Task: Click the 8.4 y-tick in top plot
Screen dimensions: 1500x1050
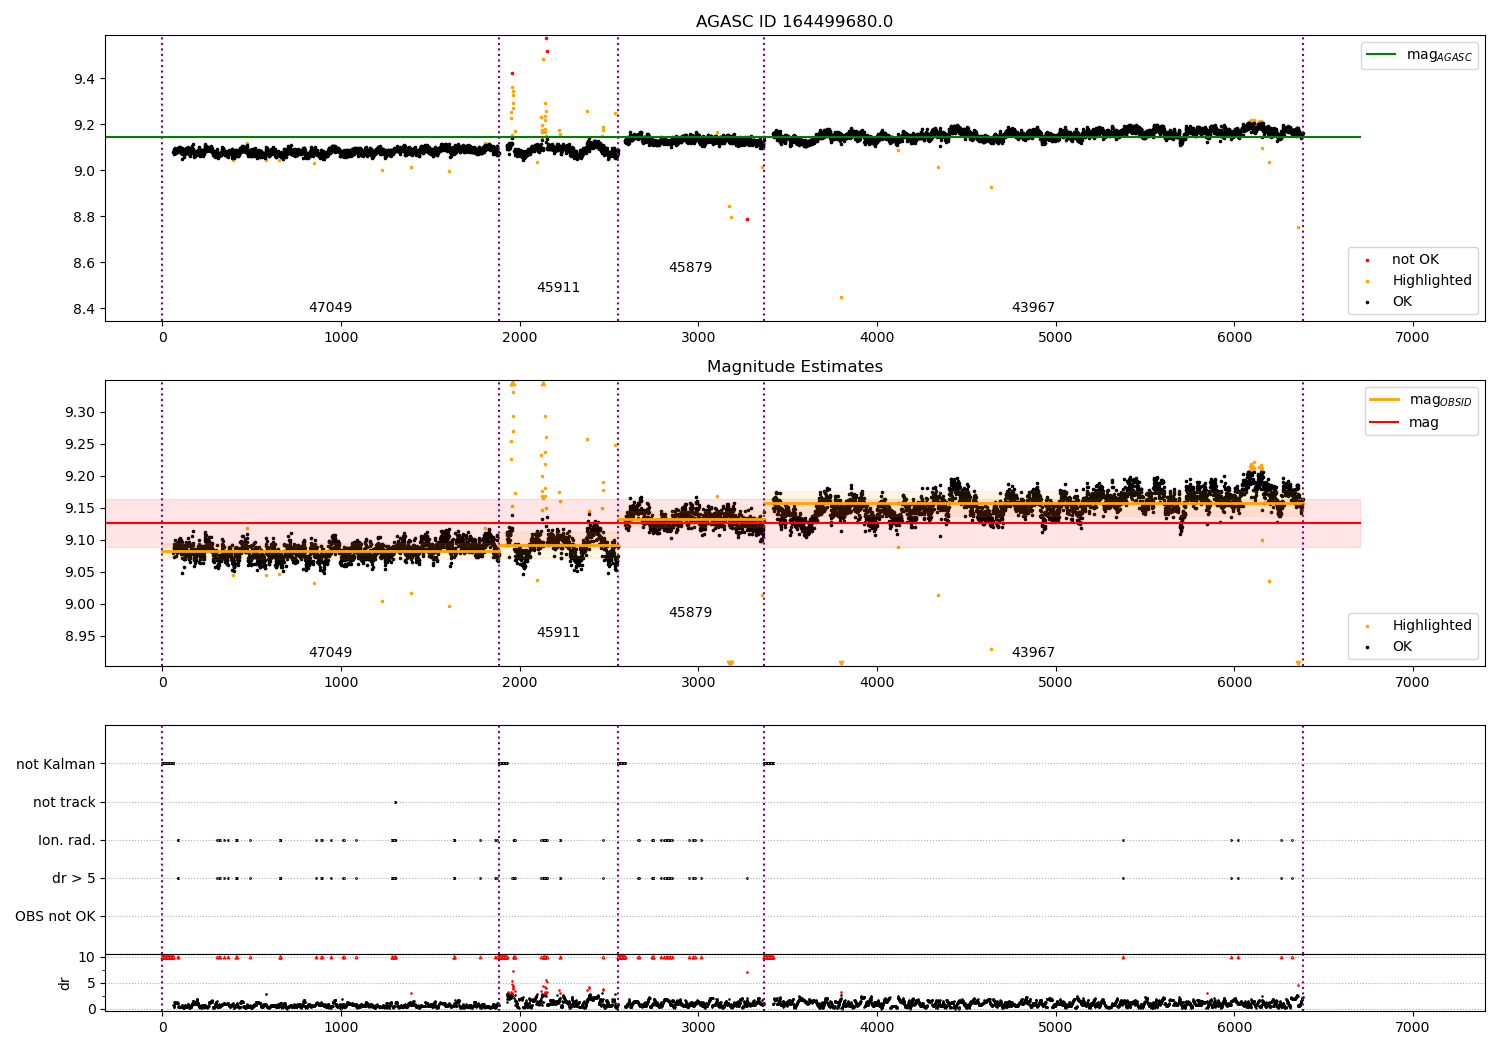Action: pos(83,310)
